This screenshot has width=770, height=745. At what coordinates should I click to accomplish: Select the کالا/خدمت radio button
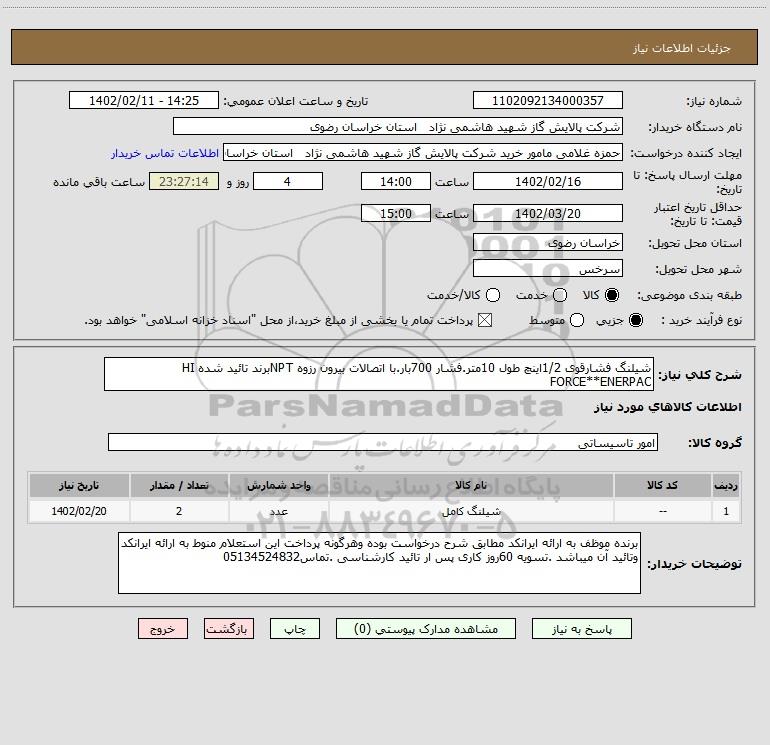tap(493, 295)
